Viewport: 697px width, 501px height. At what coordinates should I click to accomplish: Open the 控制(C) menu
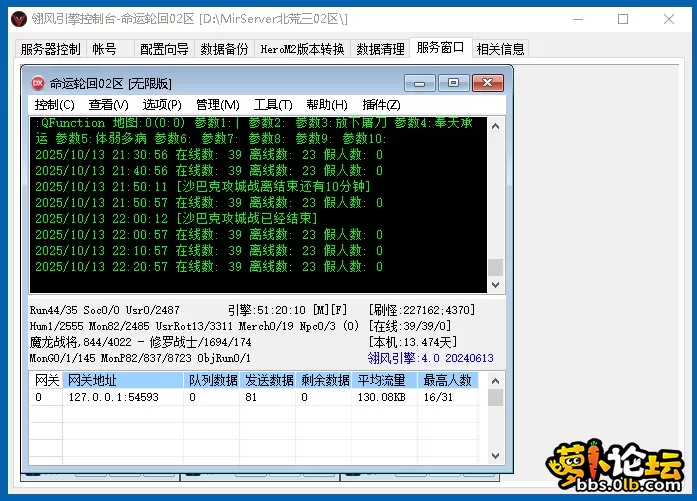coord(54,104)
